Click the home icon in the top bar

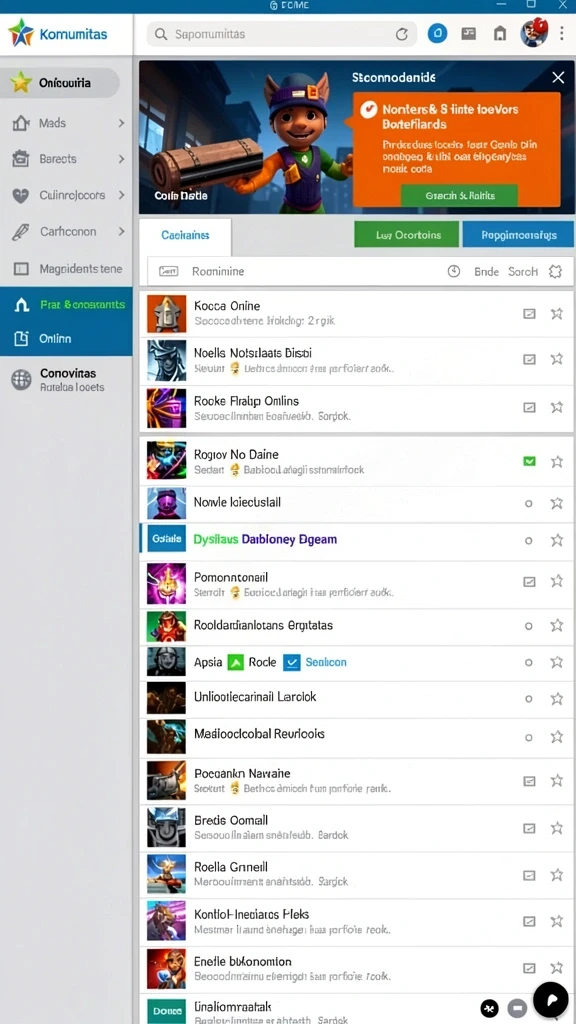click(x=500, y=34)
